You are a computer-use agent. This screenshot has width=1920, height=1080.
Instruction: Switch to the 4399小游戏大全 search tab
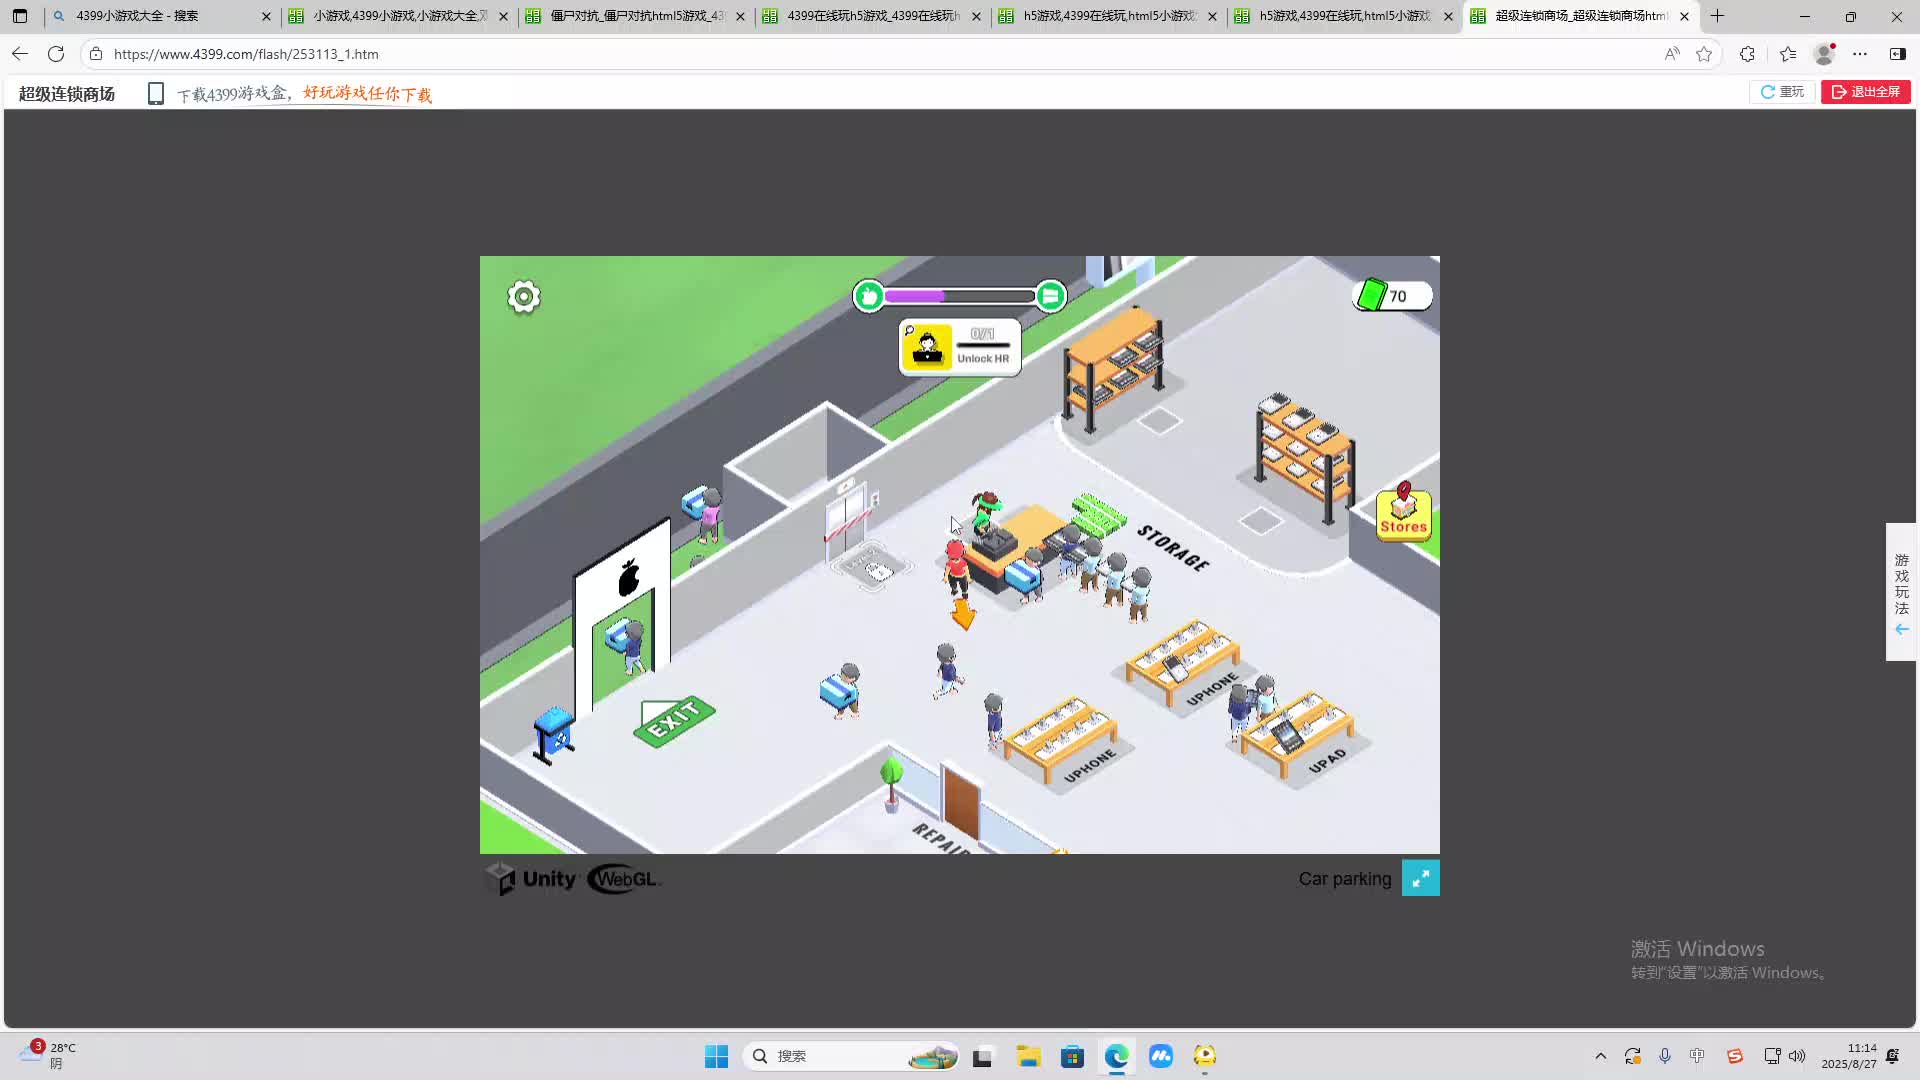click(x=150, y=16)
